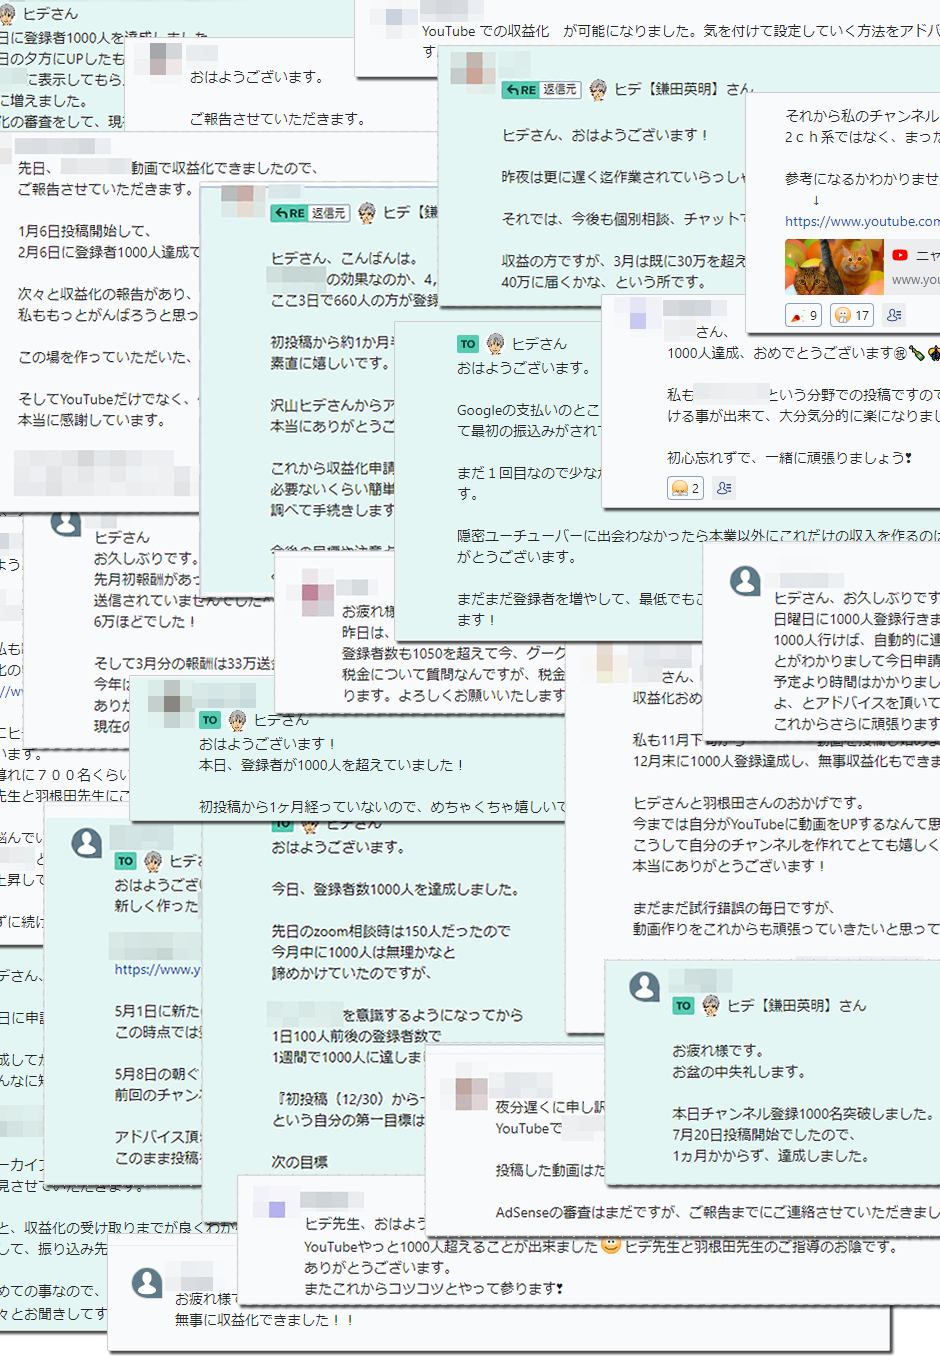Screen dimensions: 940x1360
Task: Click default user avatar of お盆の中失礼します message
Action: (644, 987)
